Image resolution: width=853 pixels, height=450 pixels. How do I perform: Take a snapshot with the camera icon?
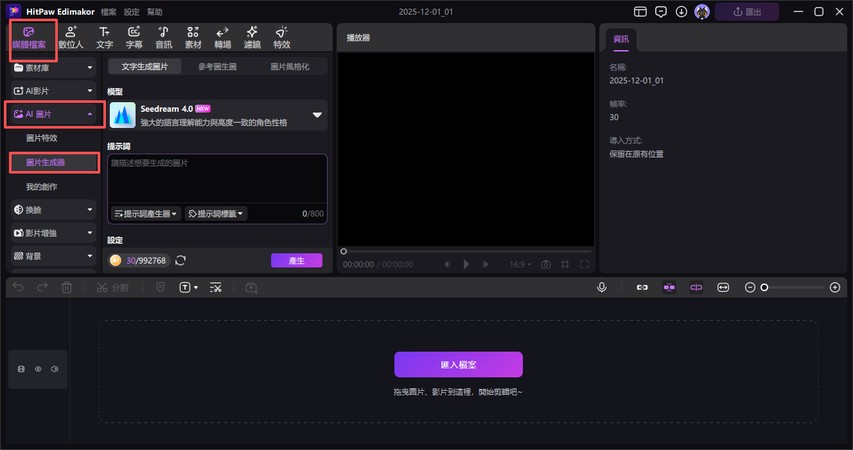546,264
